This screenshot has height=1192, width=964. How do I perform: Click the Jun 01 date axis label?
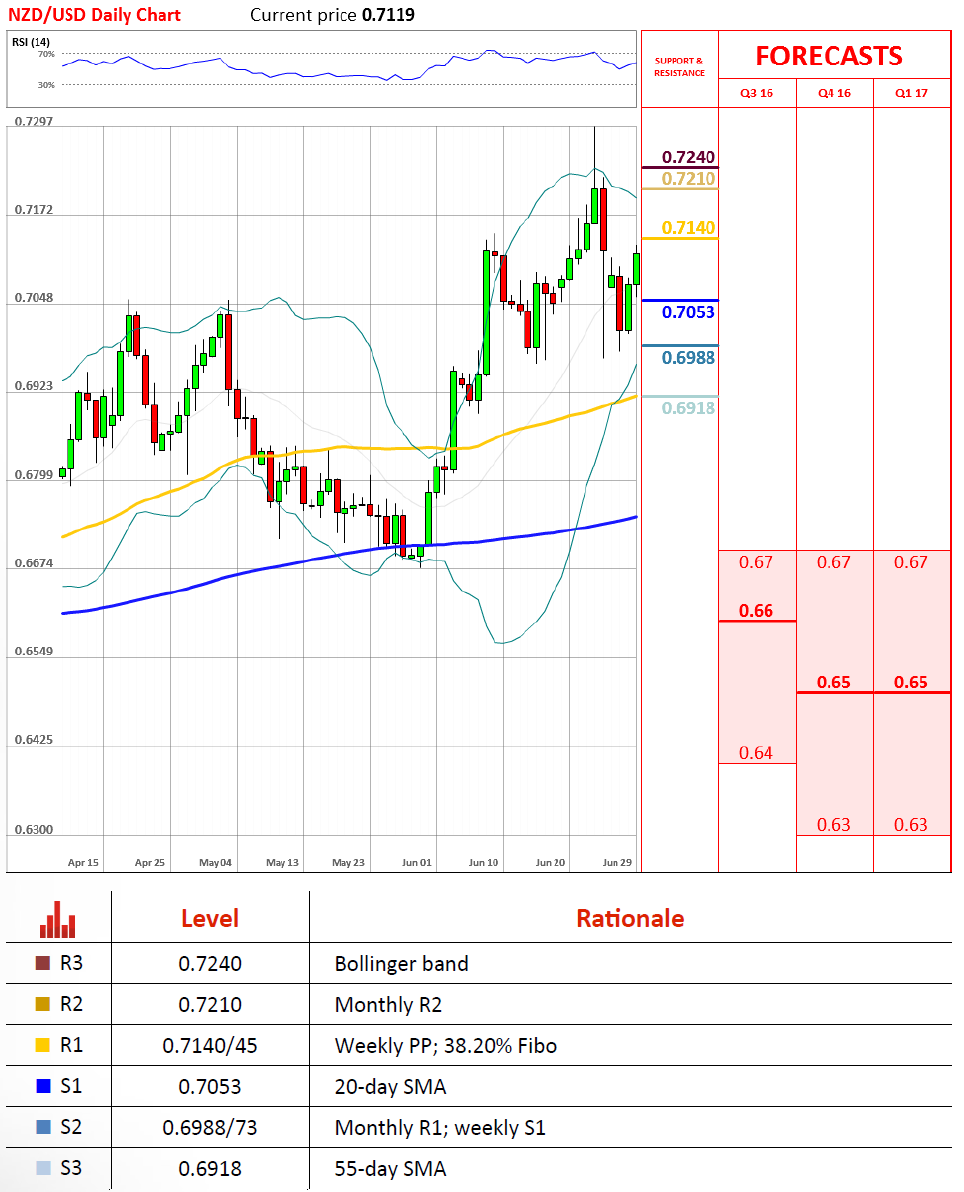click(x=417, y=863)
